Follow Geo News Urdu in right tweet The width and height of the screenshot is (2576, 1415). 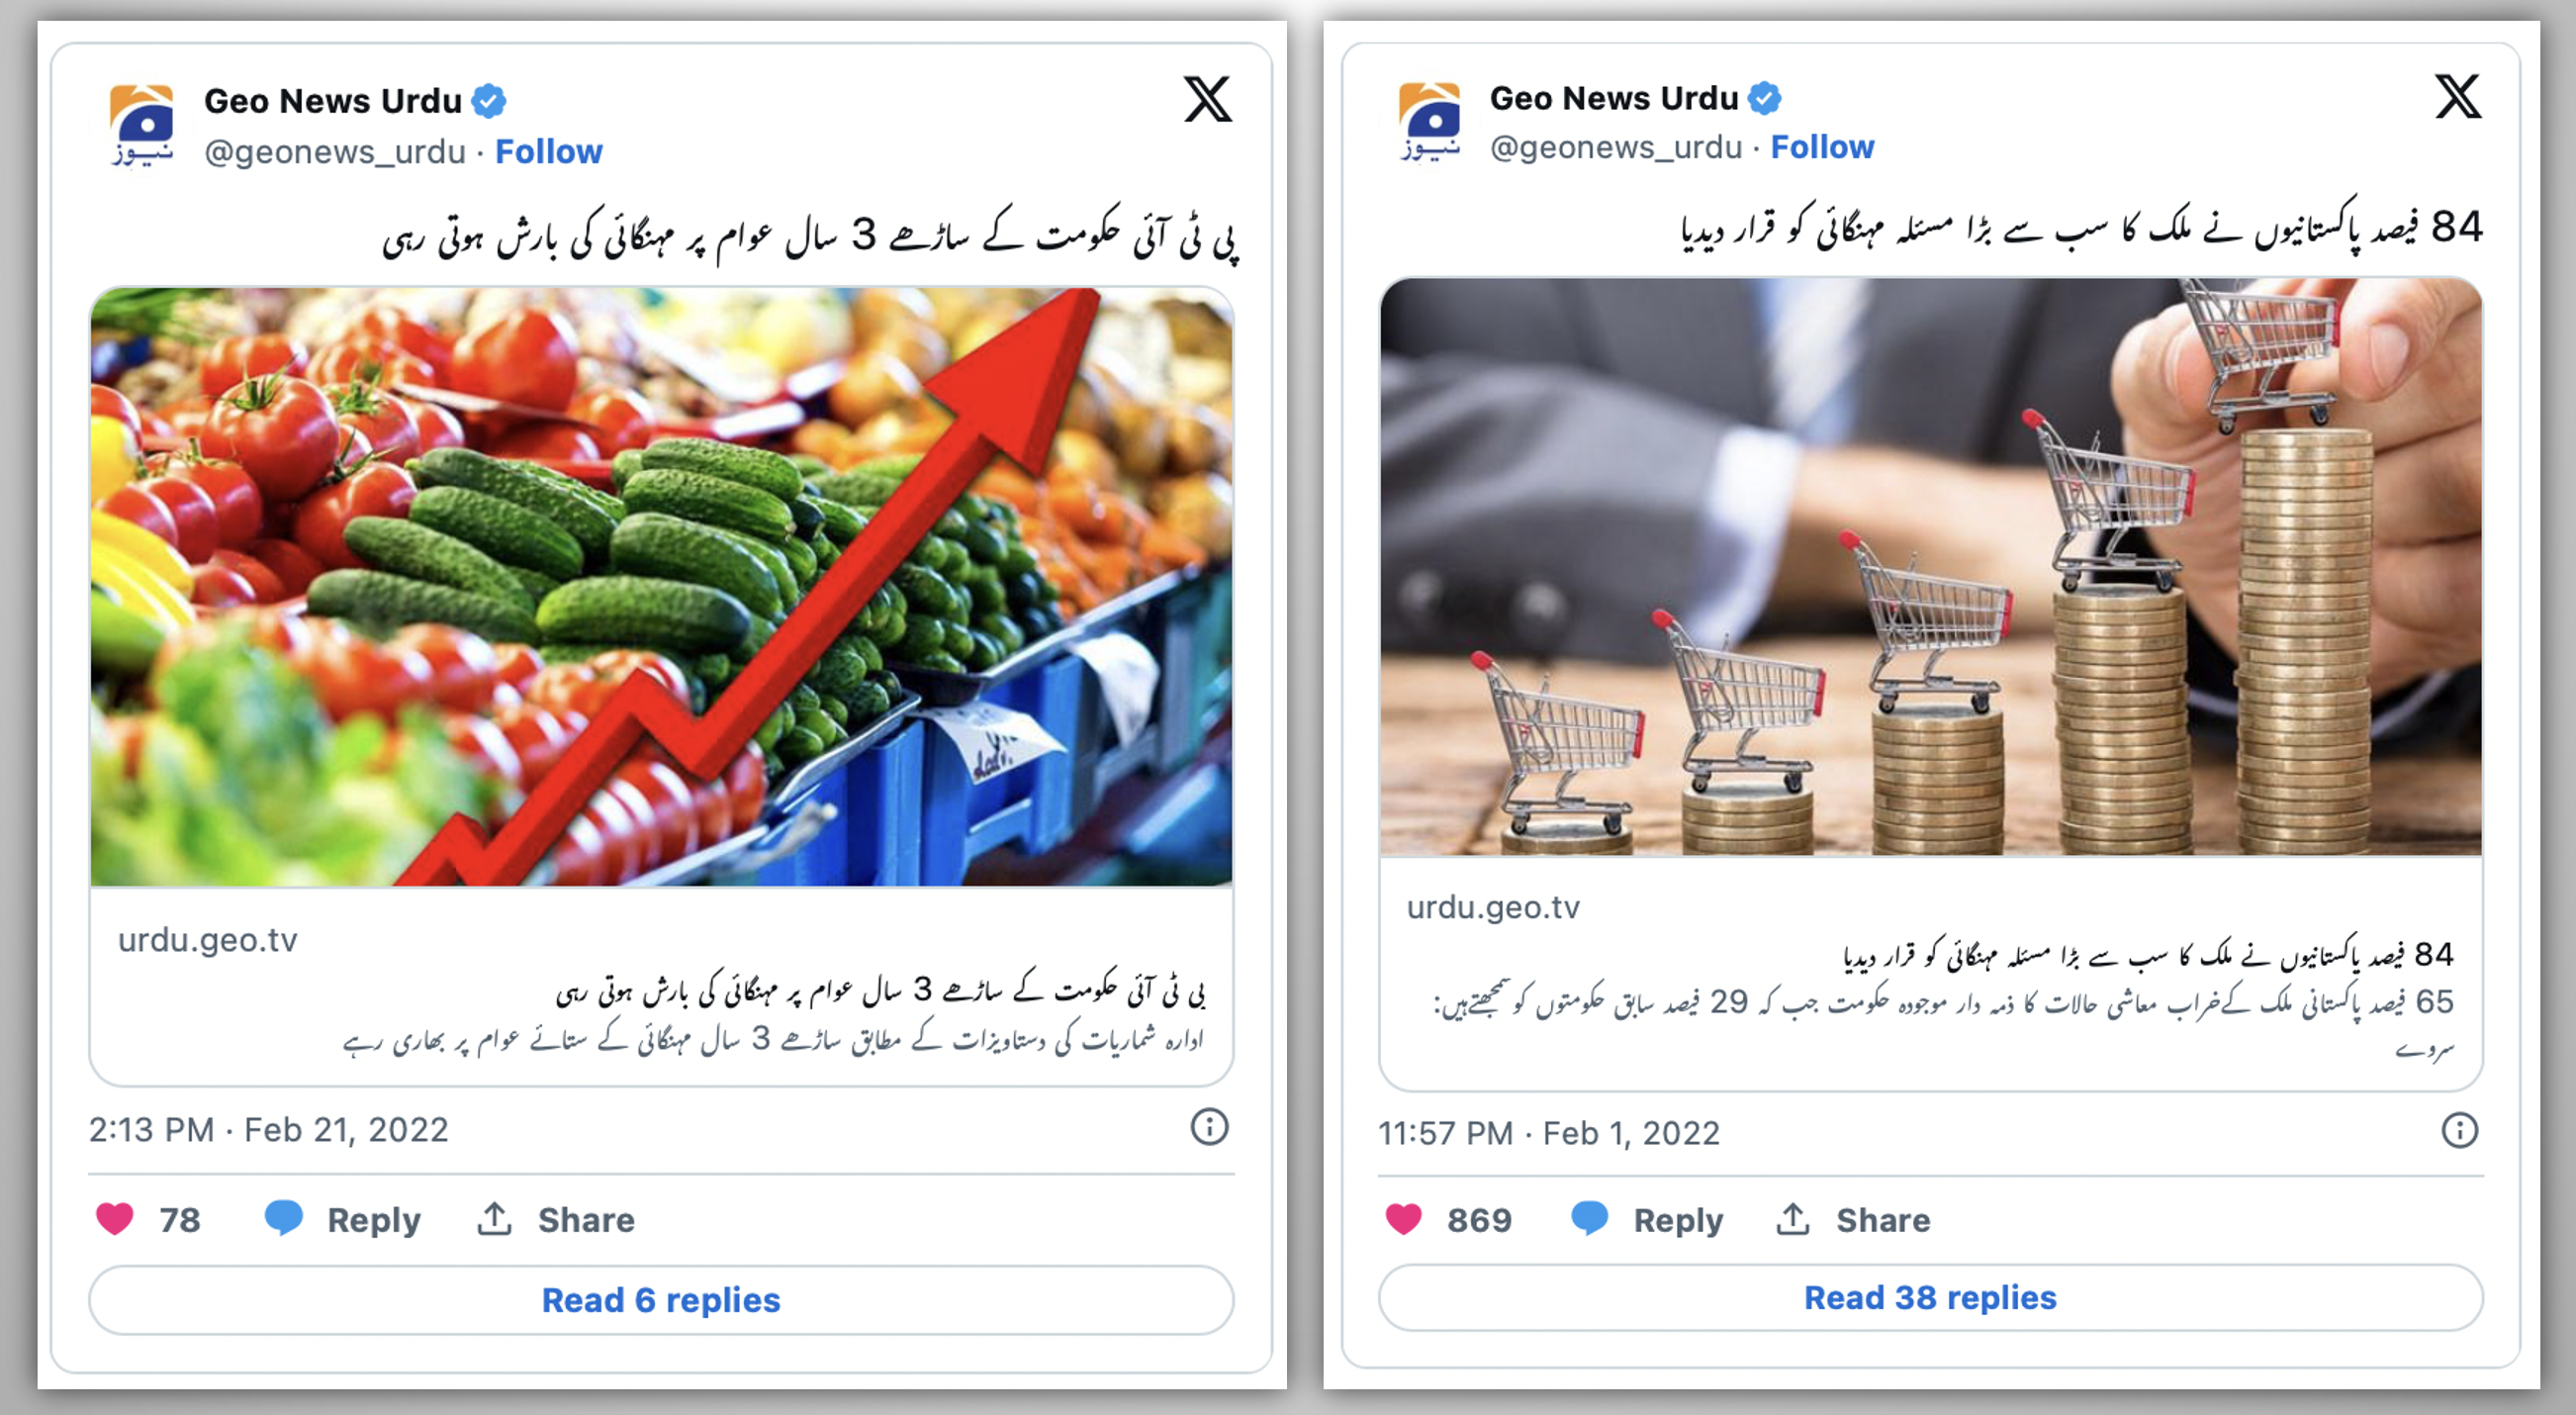pos(1822,147)
